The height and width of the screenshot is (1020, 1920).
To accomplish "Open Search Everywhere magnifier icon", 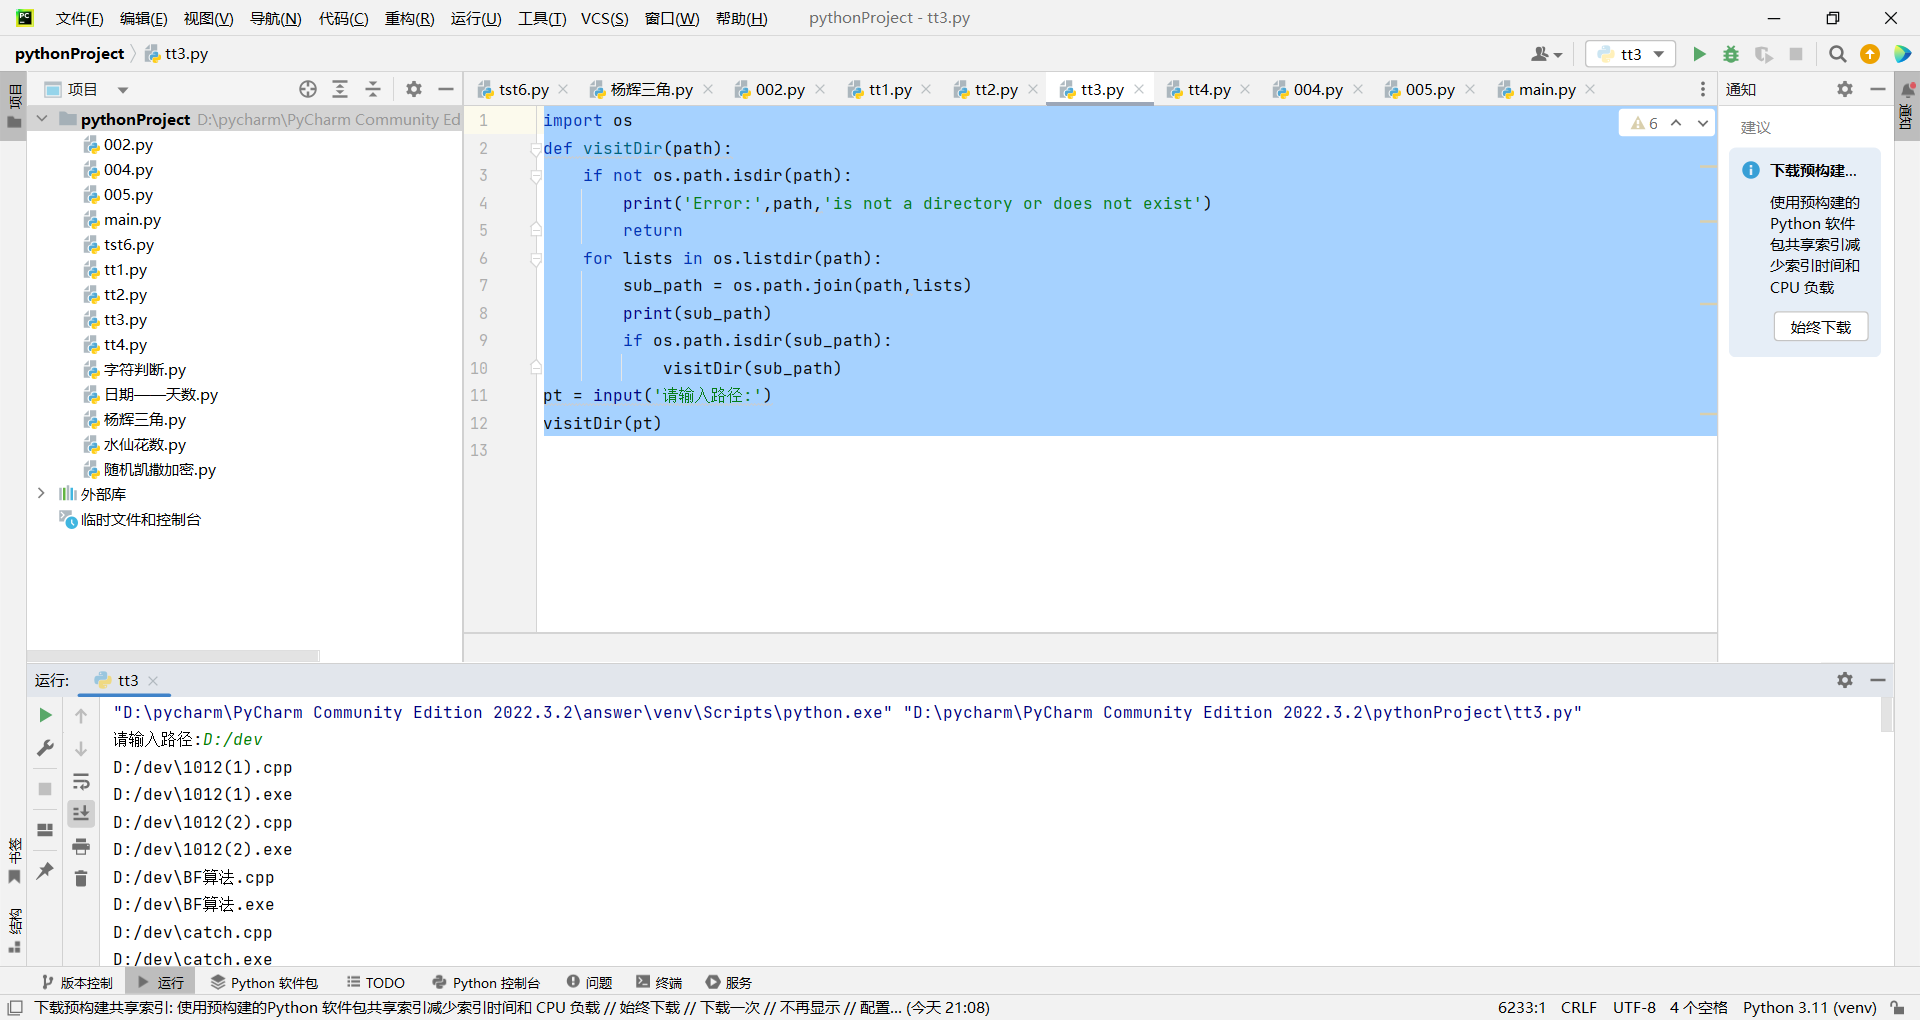I will coord(1838,54).
